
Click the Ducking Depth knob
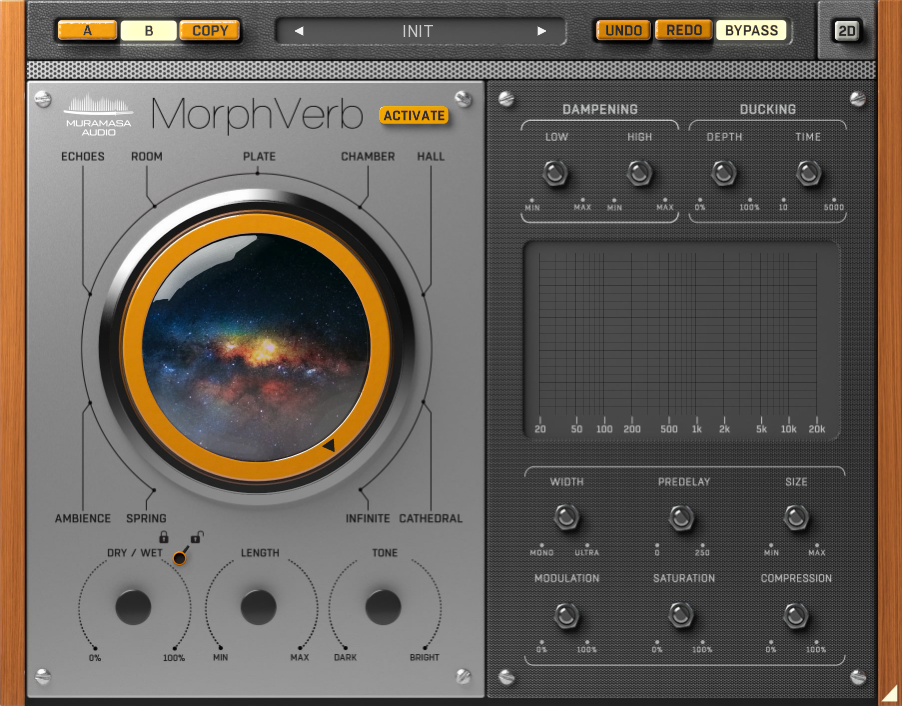(x=724, y=173)
